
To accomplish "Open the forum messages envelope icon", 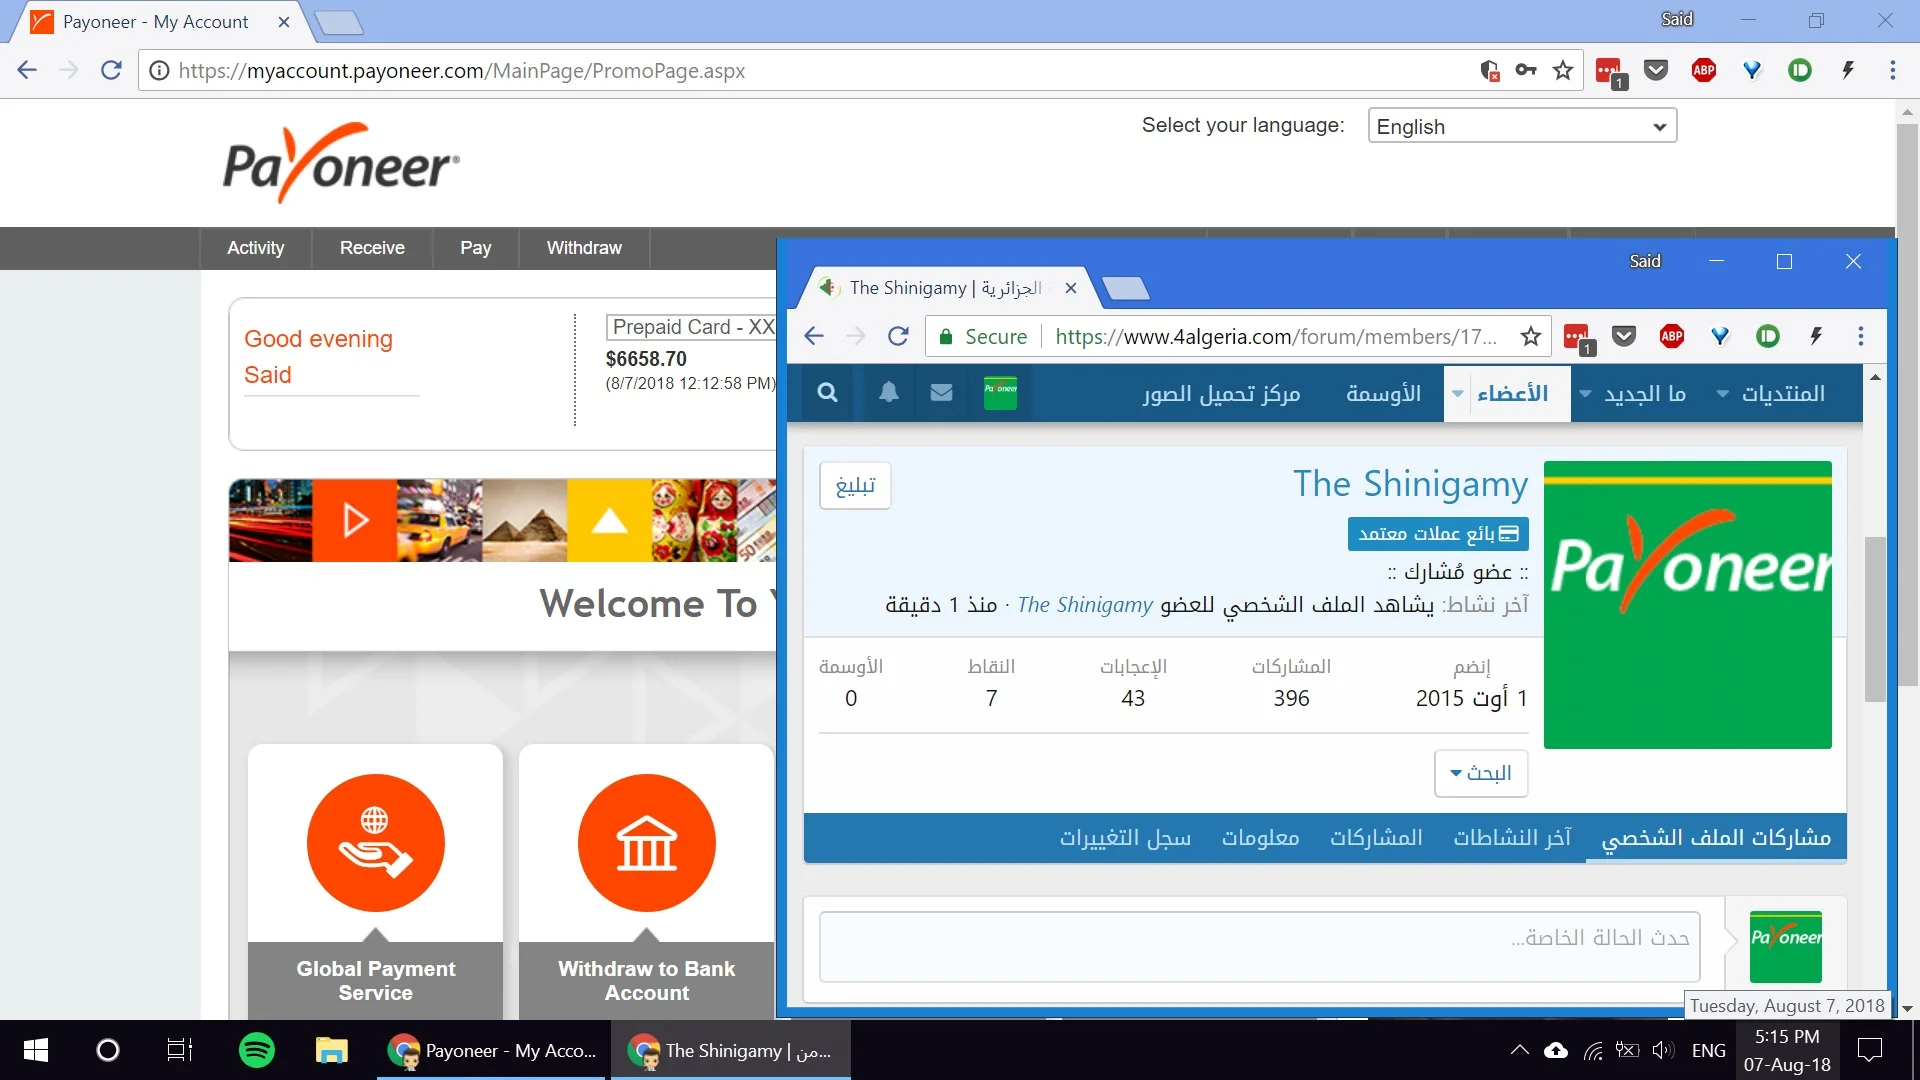I will (941, 393).
